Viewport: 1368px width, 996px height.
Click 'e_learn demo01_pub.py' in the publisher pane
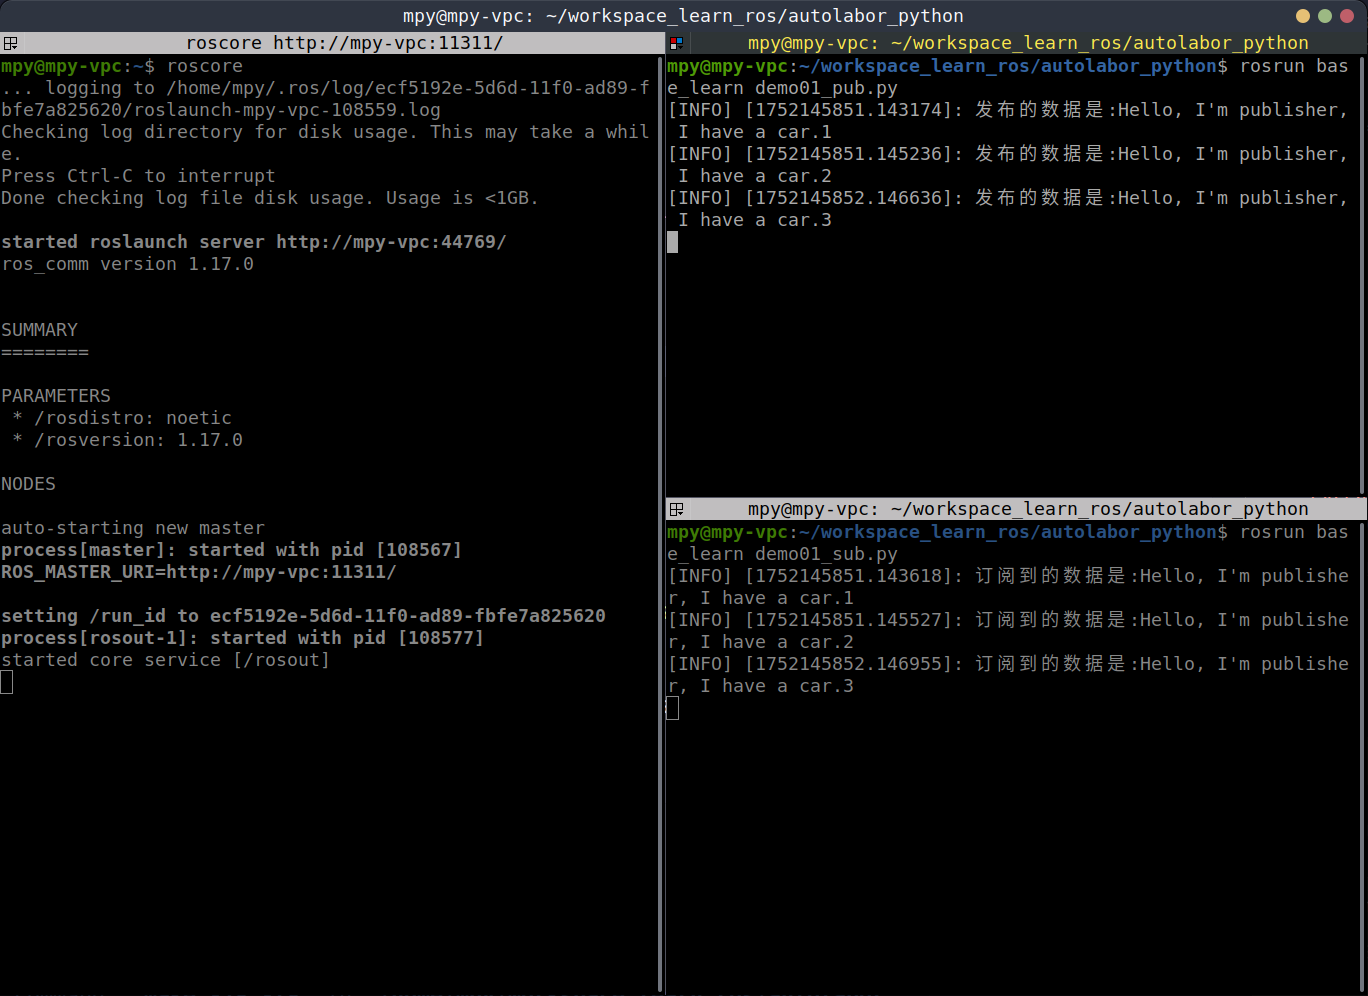[x=783, y=88]
